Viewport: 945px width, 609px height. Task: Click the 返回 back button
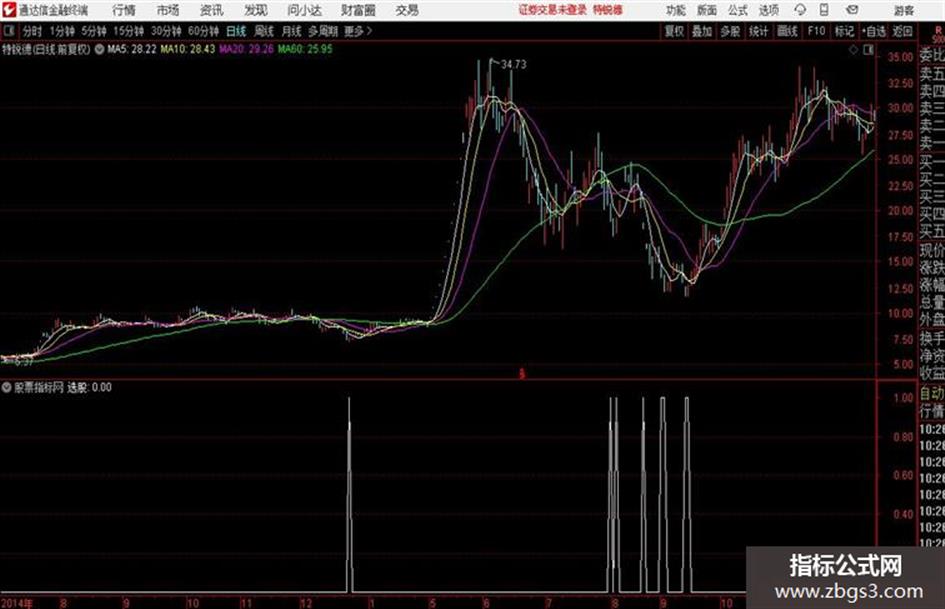point(902,31)
